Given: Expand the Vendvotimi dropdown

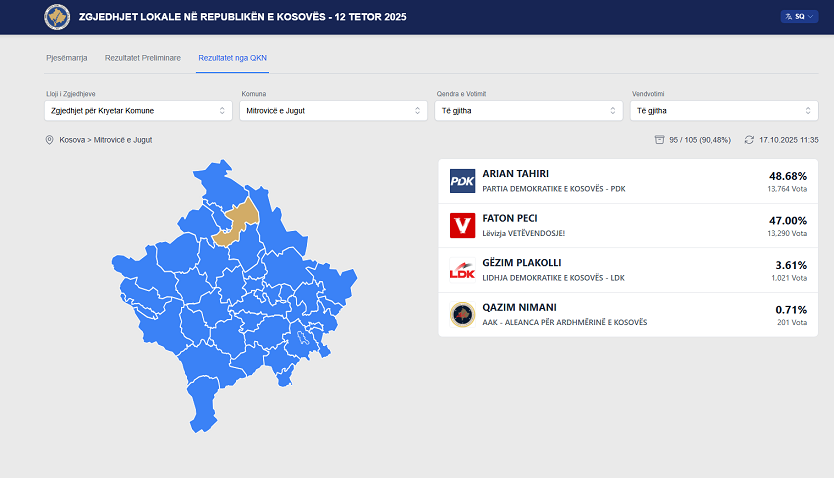Looking at the screenshot, I should [724, 110].
